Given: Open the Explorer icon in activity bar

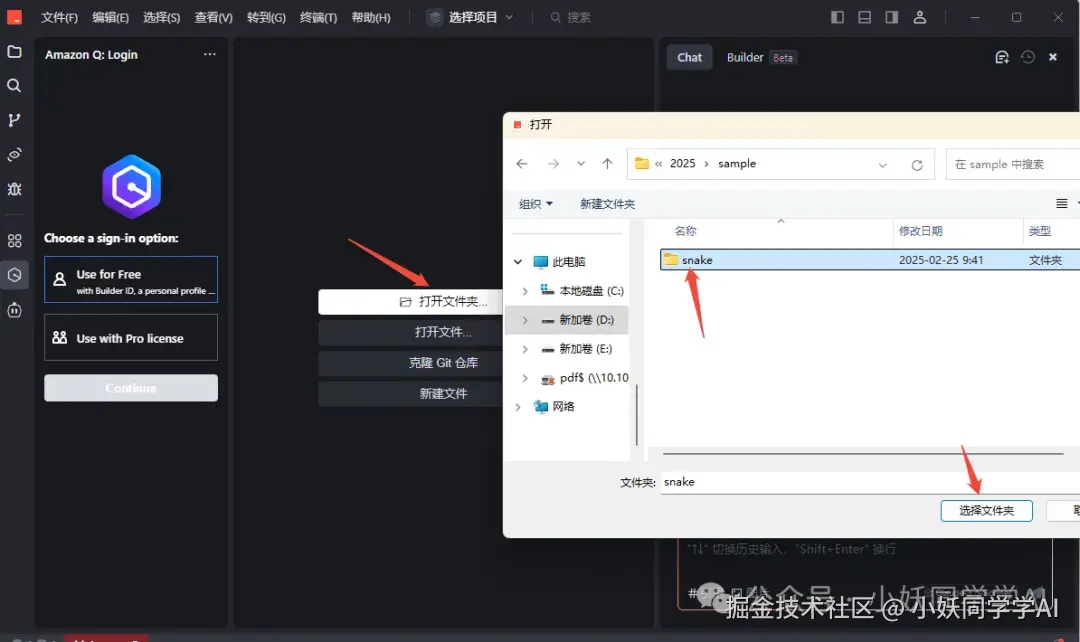Looking at the screenshot, I should point(14,52).
